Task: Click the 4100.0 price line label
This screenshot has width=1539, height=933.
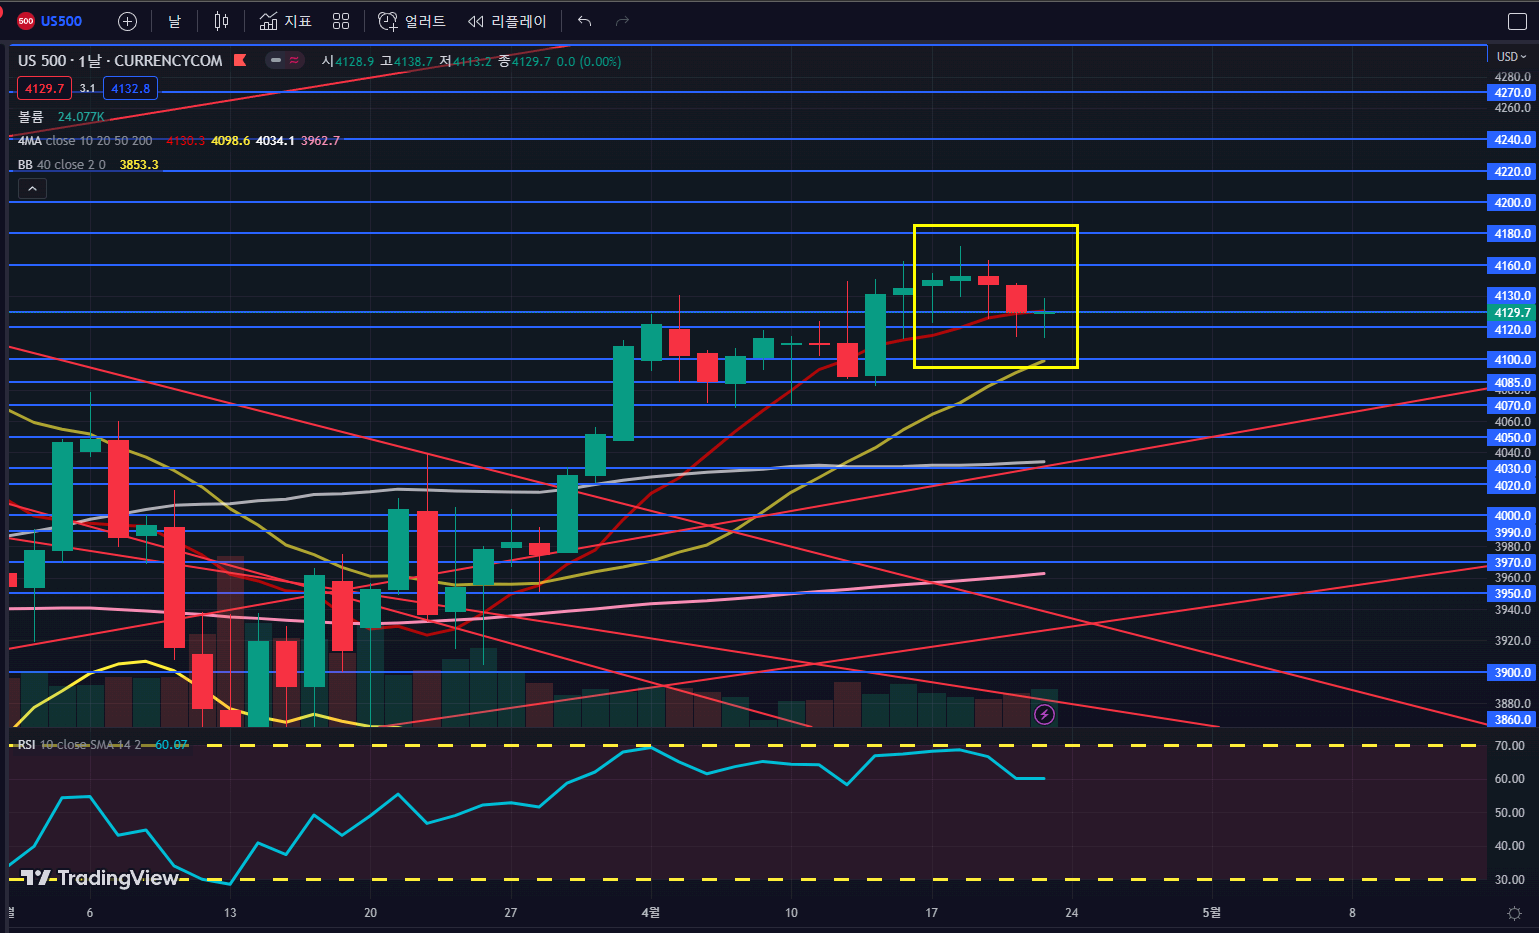Action: pyautogui.click(x=1512, y=360)
